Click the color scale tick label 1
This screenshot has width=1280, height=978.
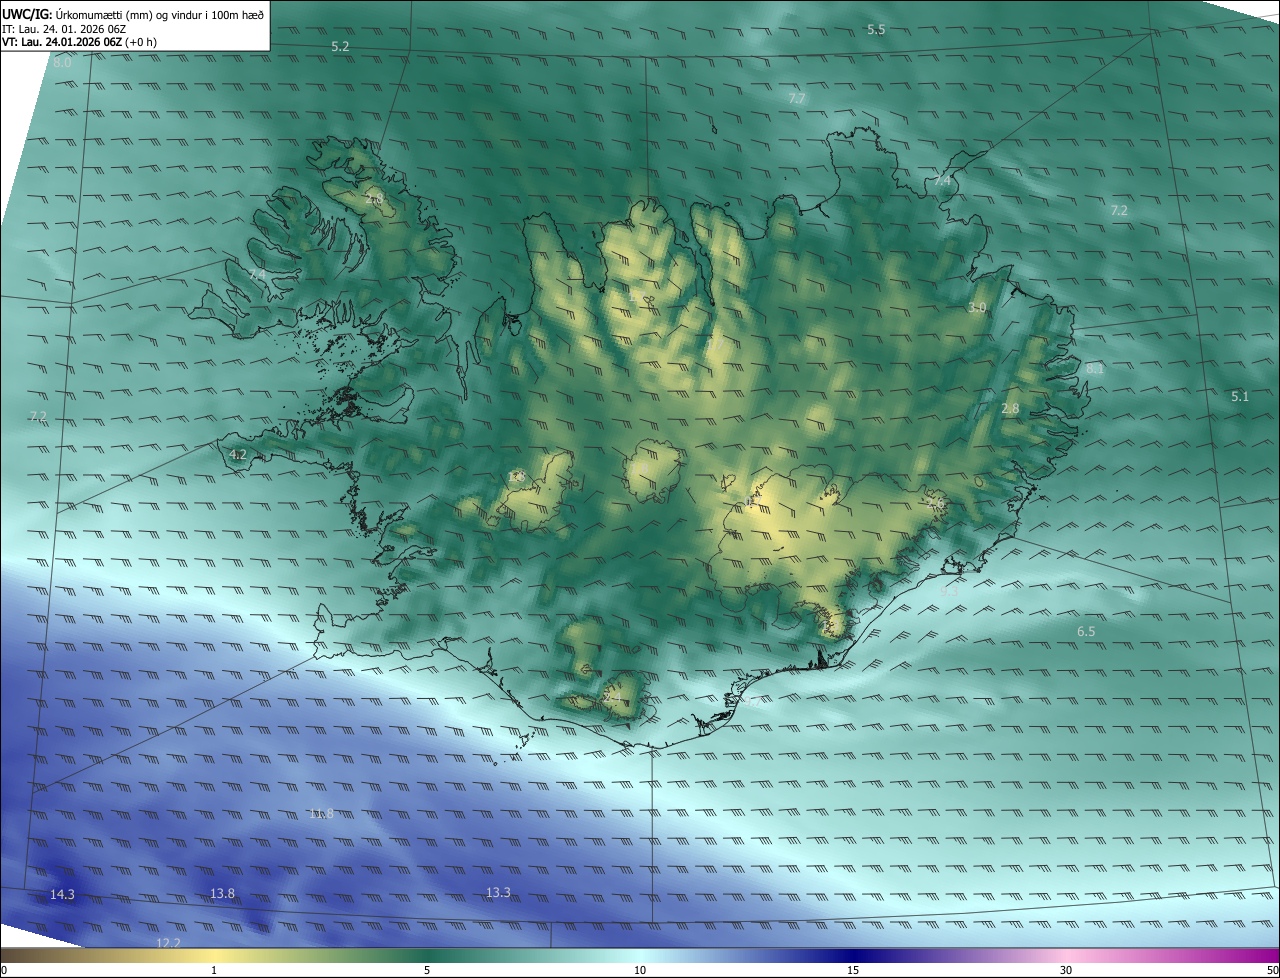pos(214,970)
